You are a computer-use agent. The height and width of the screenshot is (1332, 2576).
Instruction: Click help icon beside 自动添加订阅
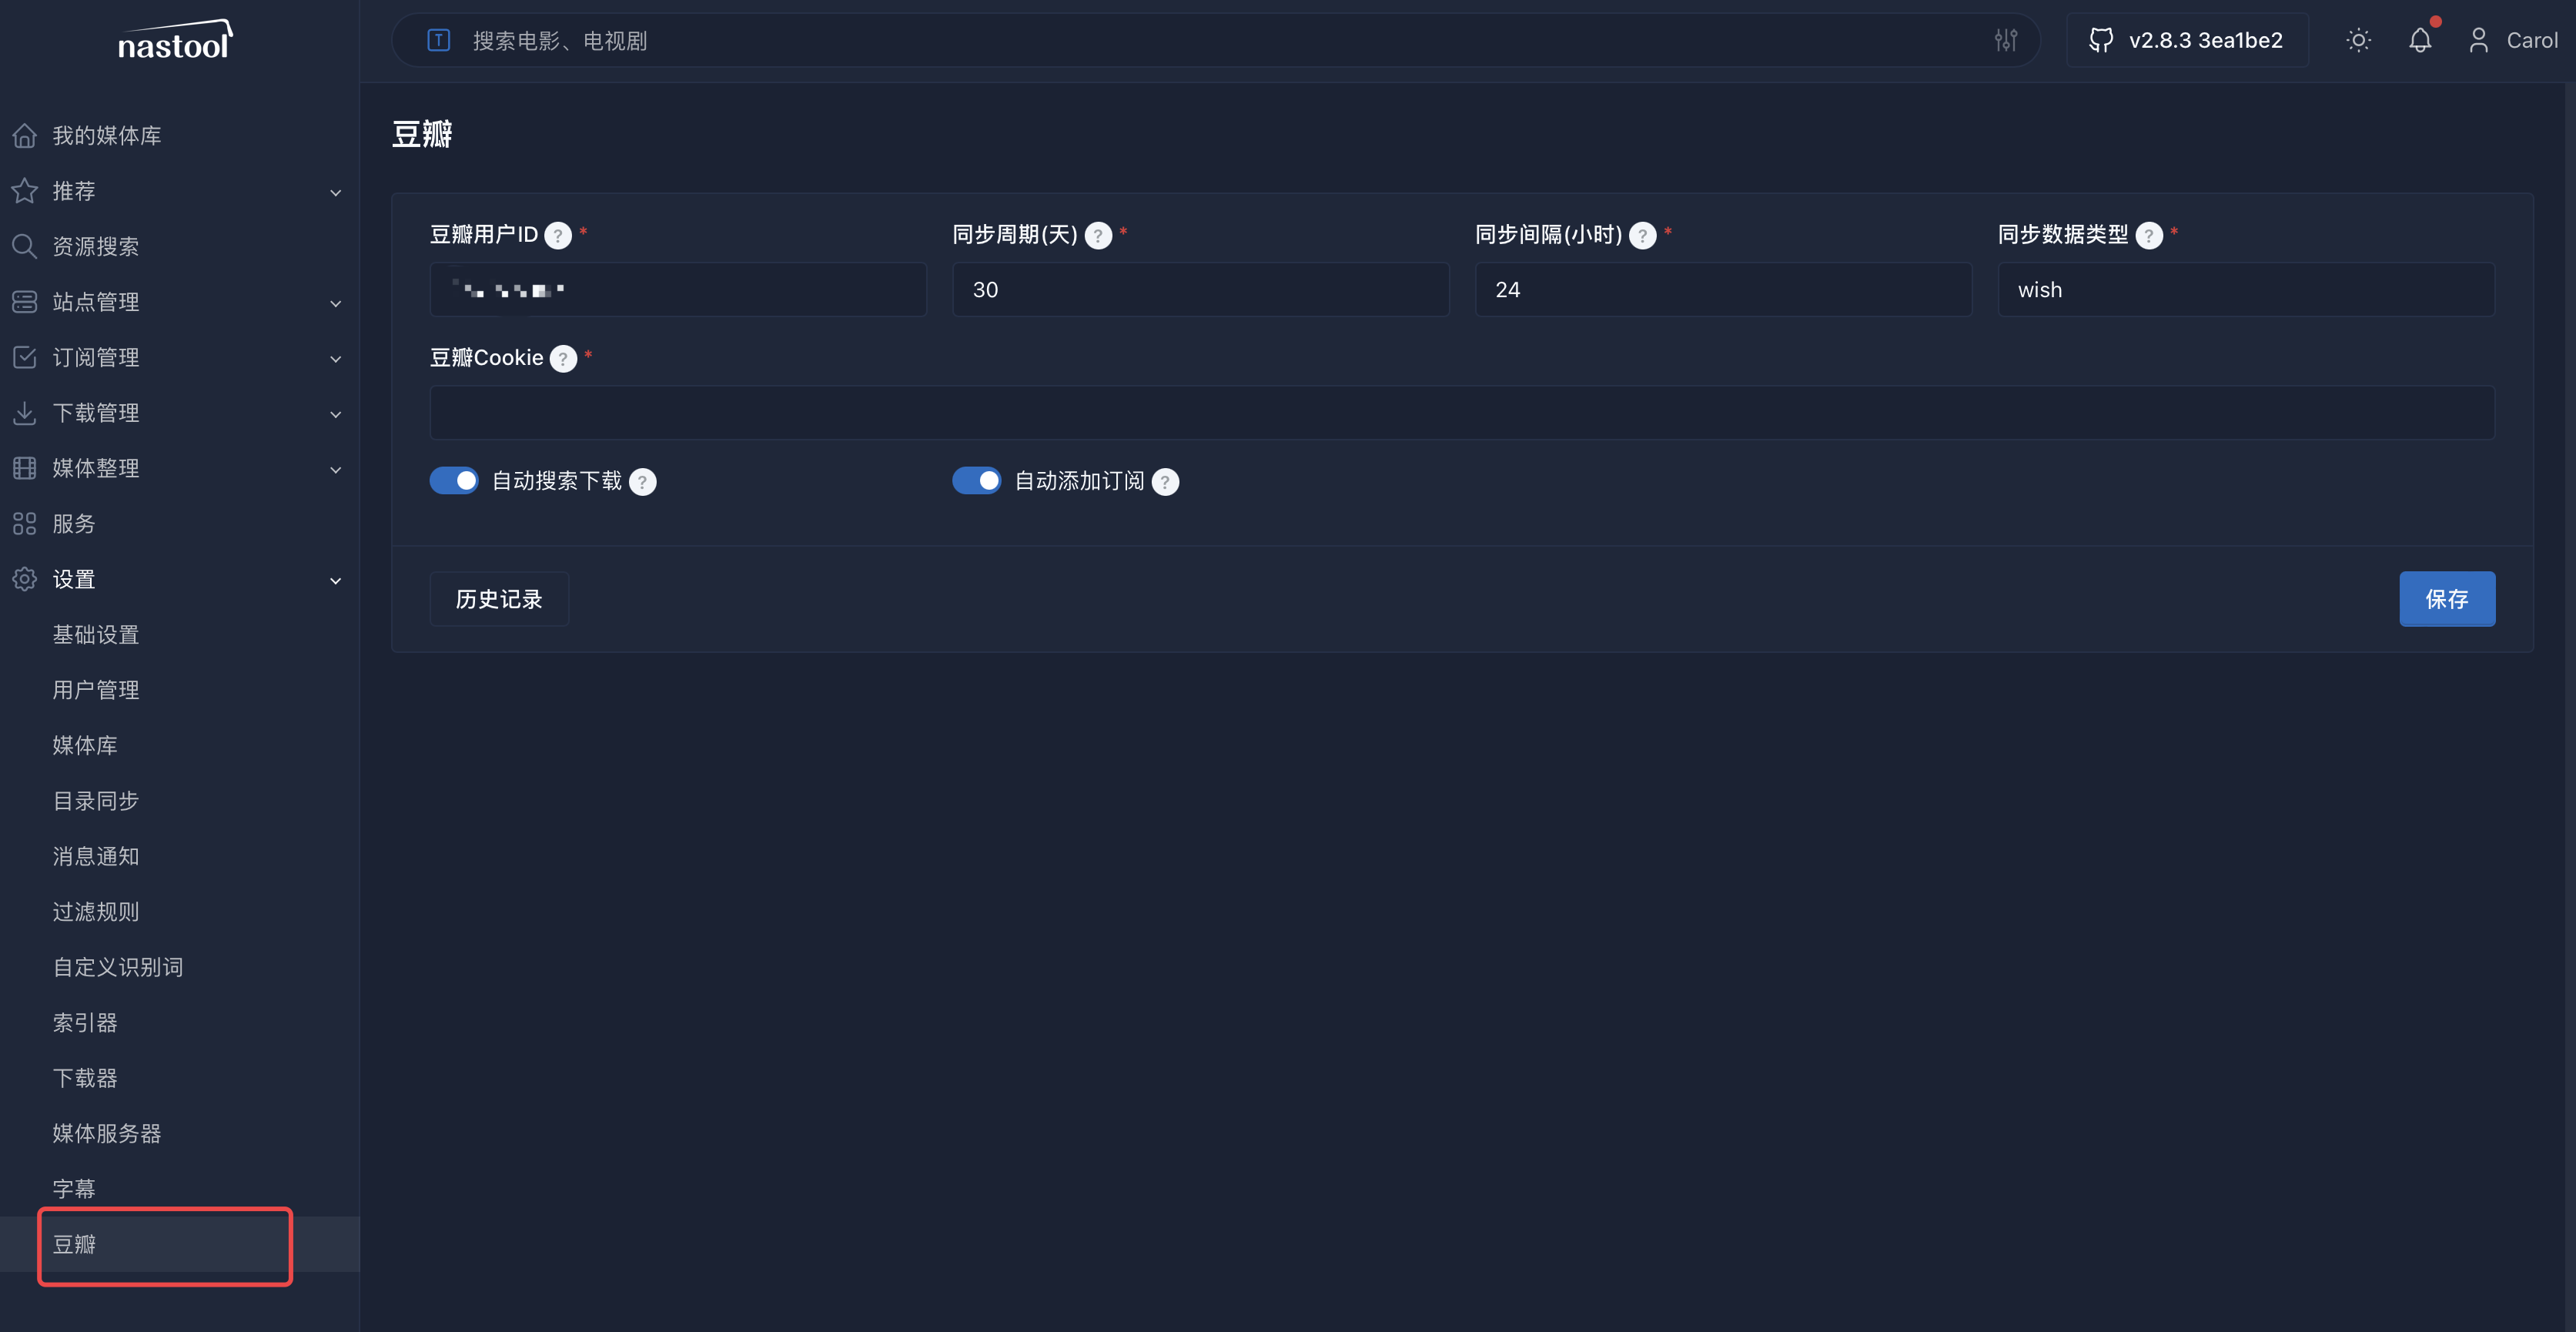(1165, 482)
